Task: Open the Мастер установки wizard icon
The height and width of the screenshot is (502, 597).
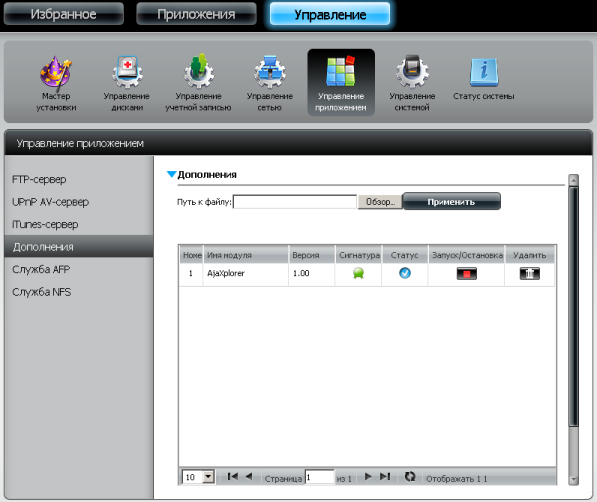Action: click(56, 72)
